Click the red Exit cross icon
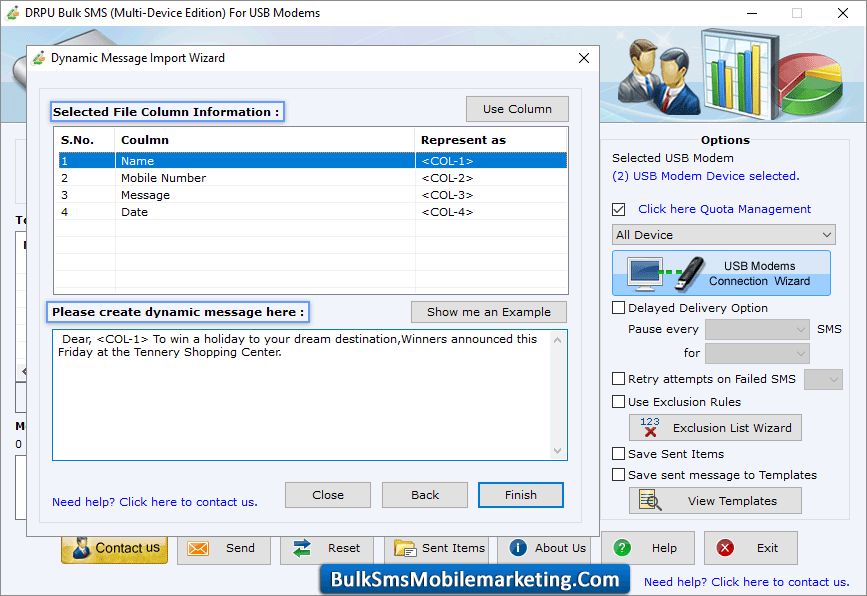The height and width of the screenshot is (596, 867). pyautogui.click(x=725, y=548)
